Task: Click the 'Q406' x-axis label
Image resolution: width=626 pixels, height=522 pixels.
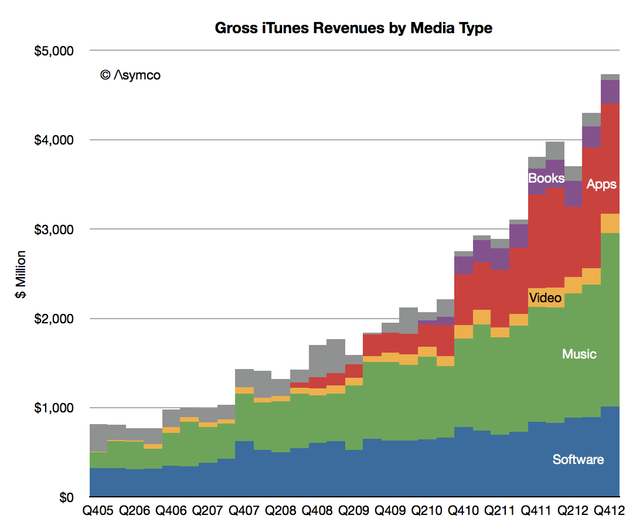Action: [171, 510]
